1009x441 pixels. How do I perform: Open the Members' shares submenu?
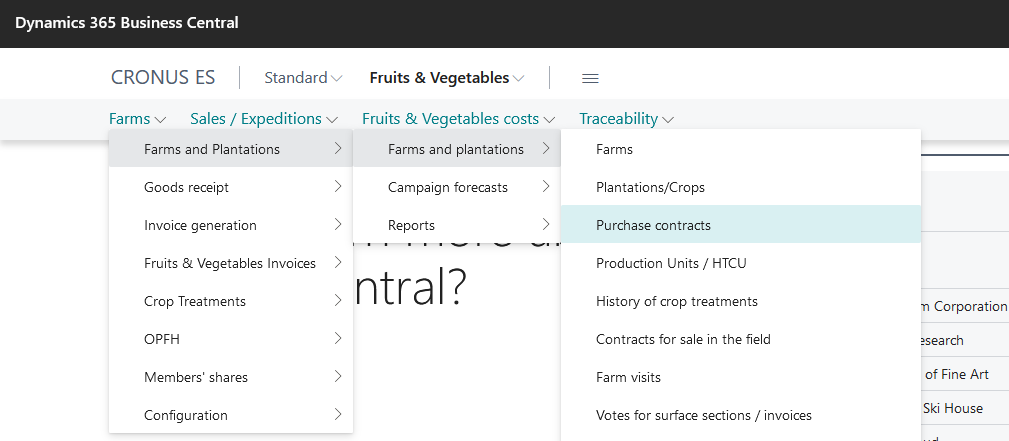[231, 377]
